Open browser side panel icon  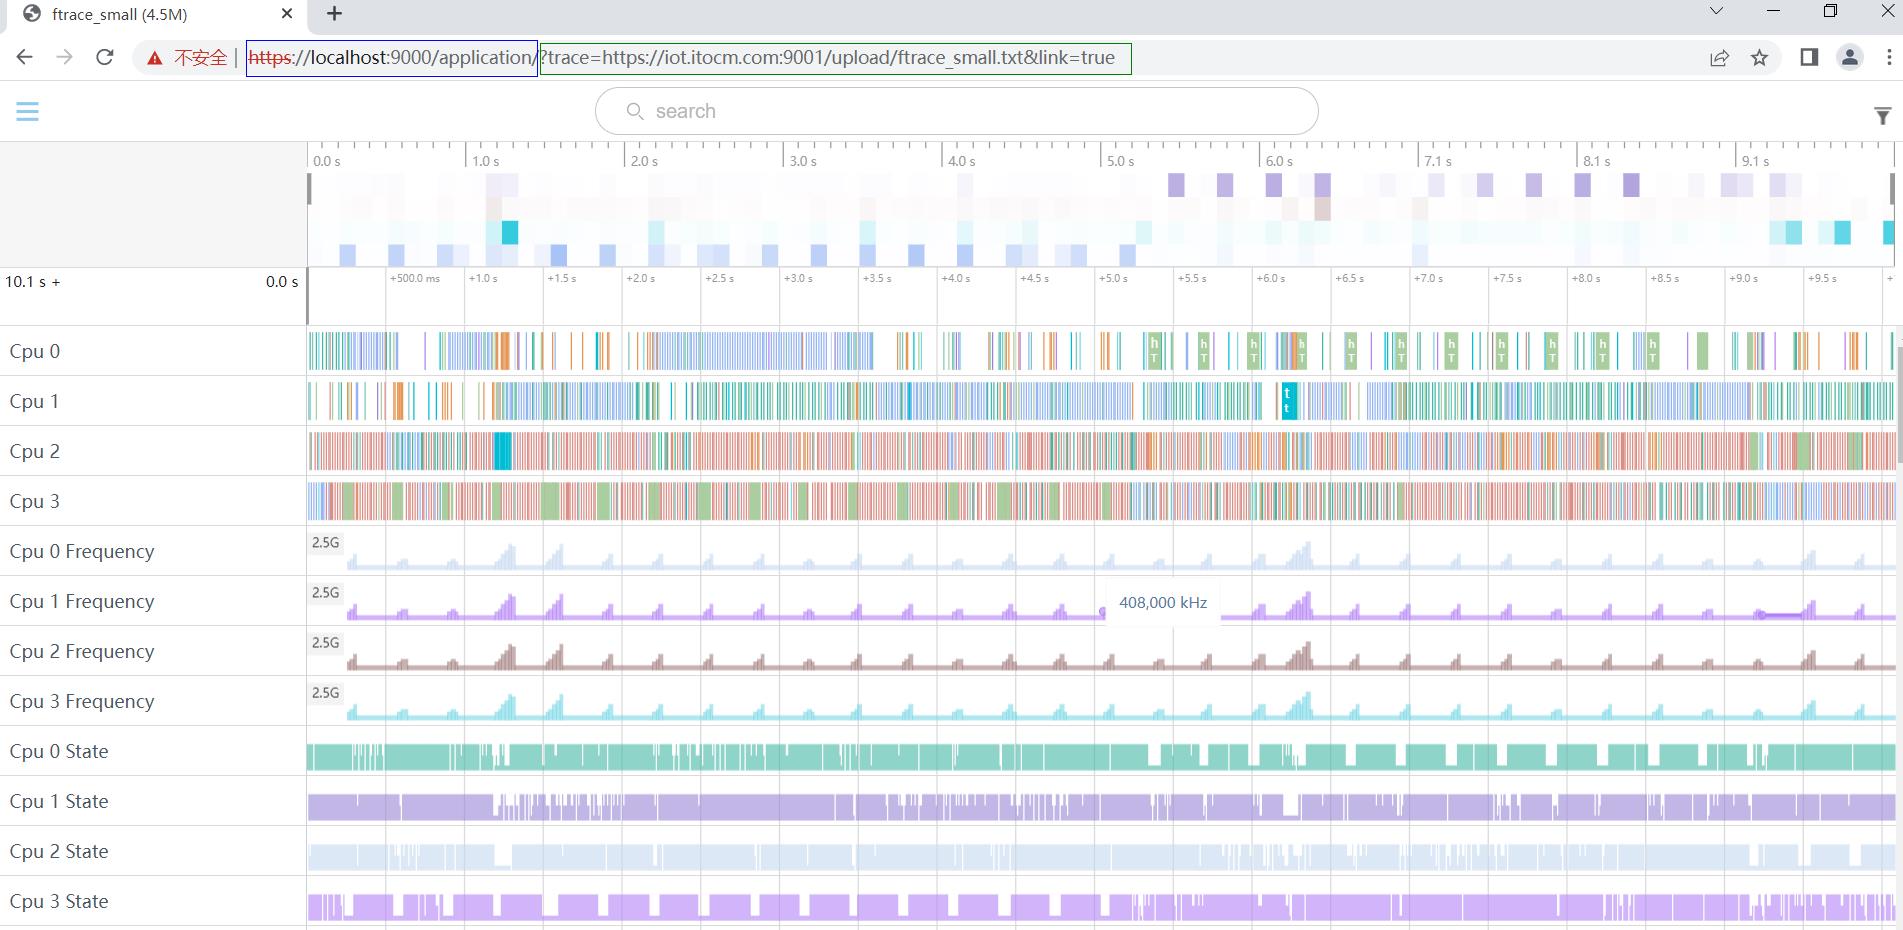(1809, 58)
